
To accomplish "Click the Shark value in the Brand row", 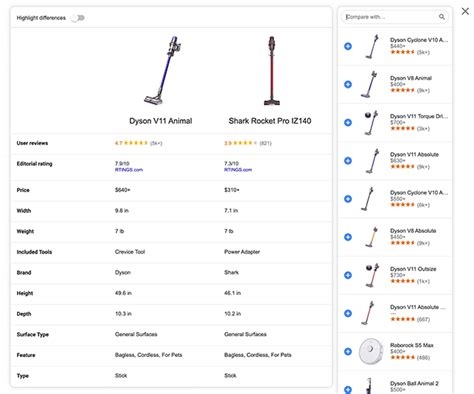I will (x=231, y=272).
